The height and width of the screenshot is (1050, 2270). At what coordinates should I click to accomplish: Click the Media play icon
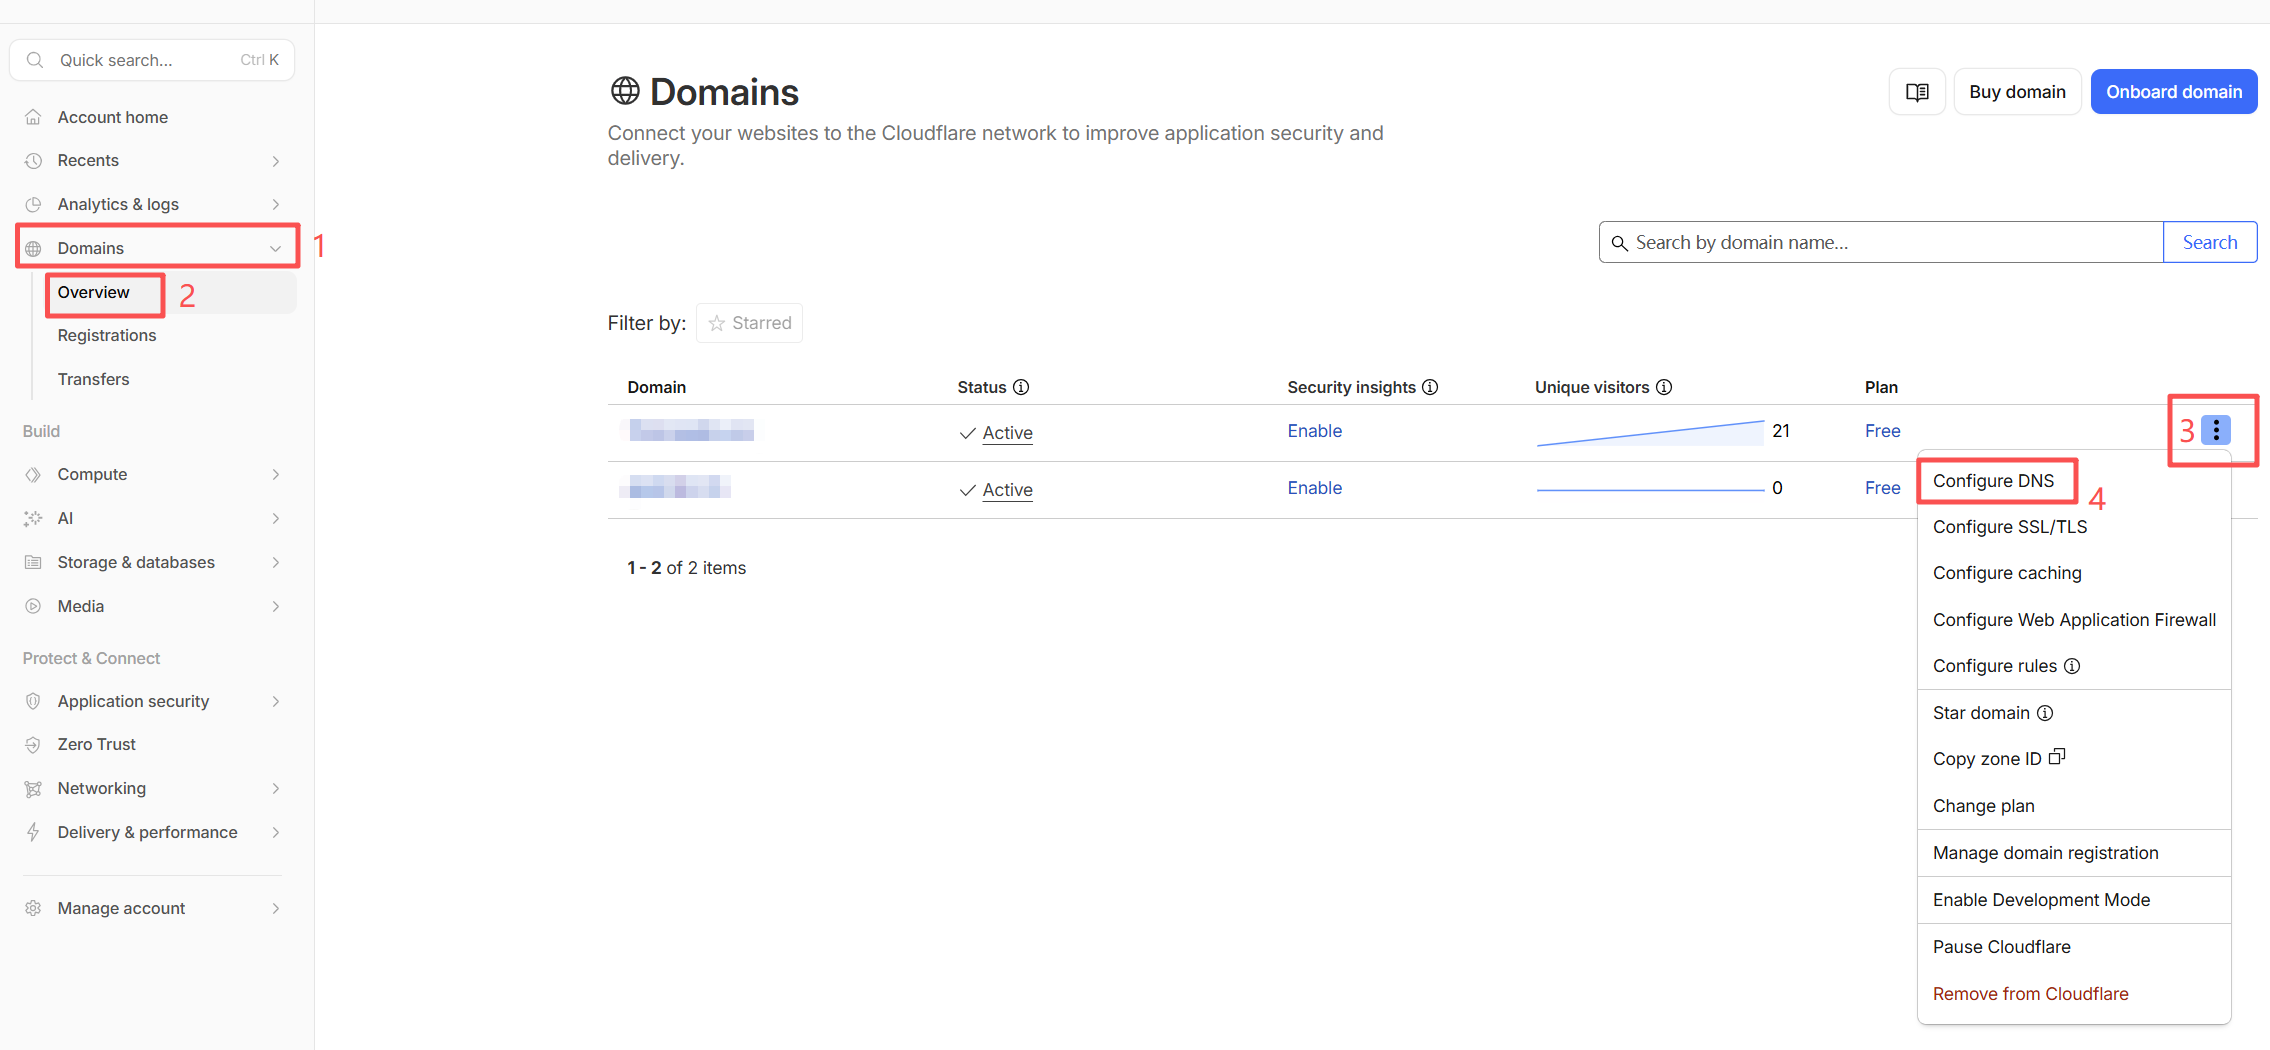coord(33,606)
